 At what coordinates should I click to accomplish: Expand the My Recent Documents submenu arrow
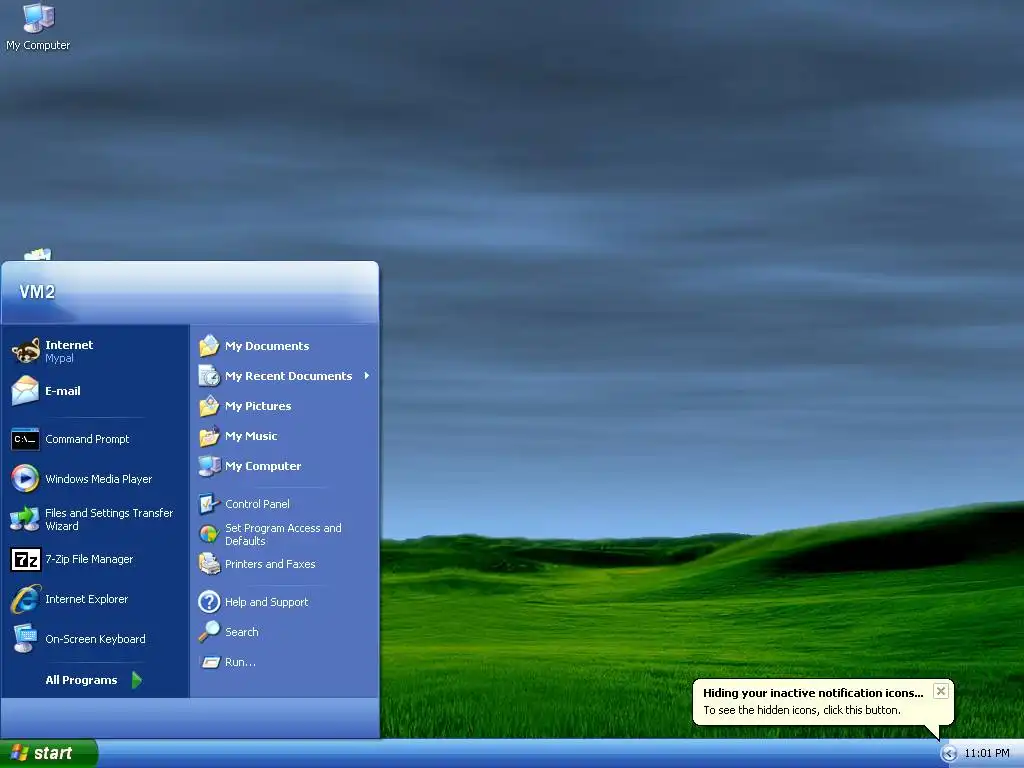click(x=367, y=376)
